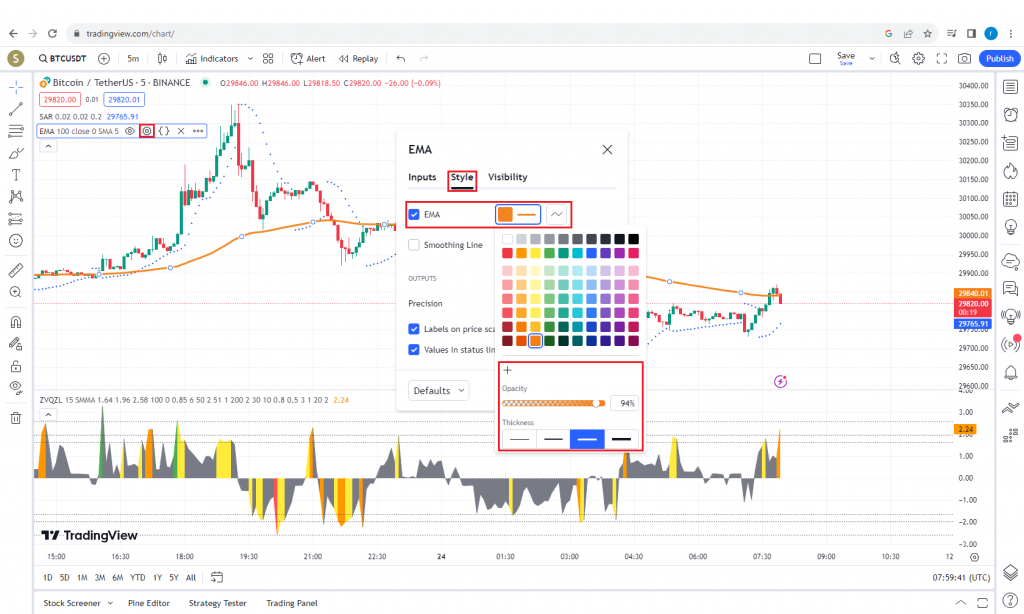Image resolution: width=1024 pixels, height=614 pixels.
Task: Open the EMA color swatch picker
Action: point(518,214)
